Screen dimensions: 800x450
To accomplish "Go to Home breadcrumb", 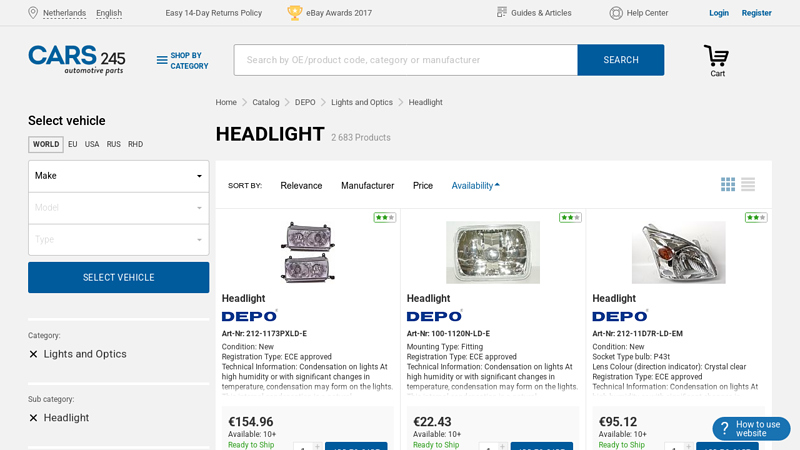I will 226,102.
